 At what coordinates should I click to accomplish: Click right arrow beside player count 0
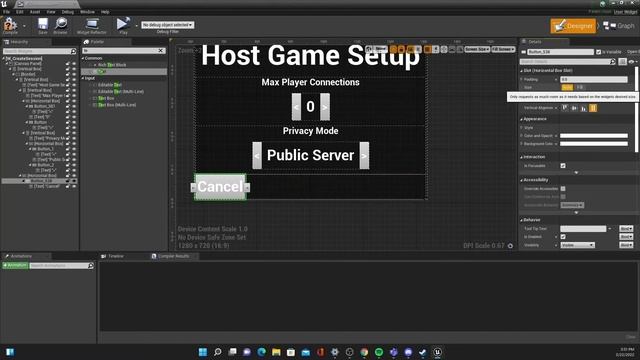(325, 107)
